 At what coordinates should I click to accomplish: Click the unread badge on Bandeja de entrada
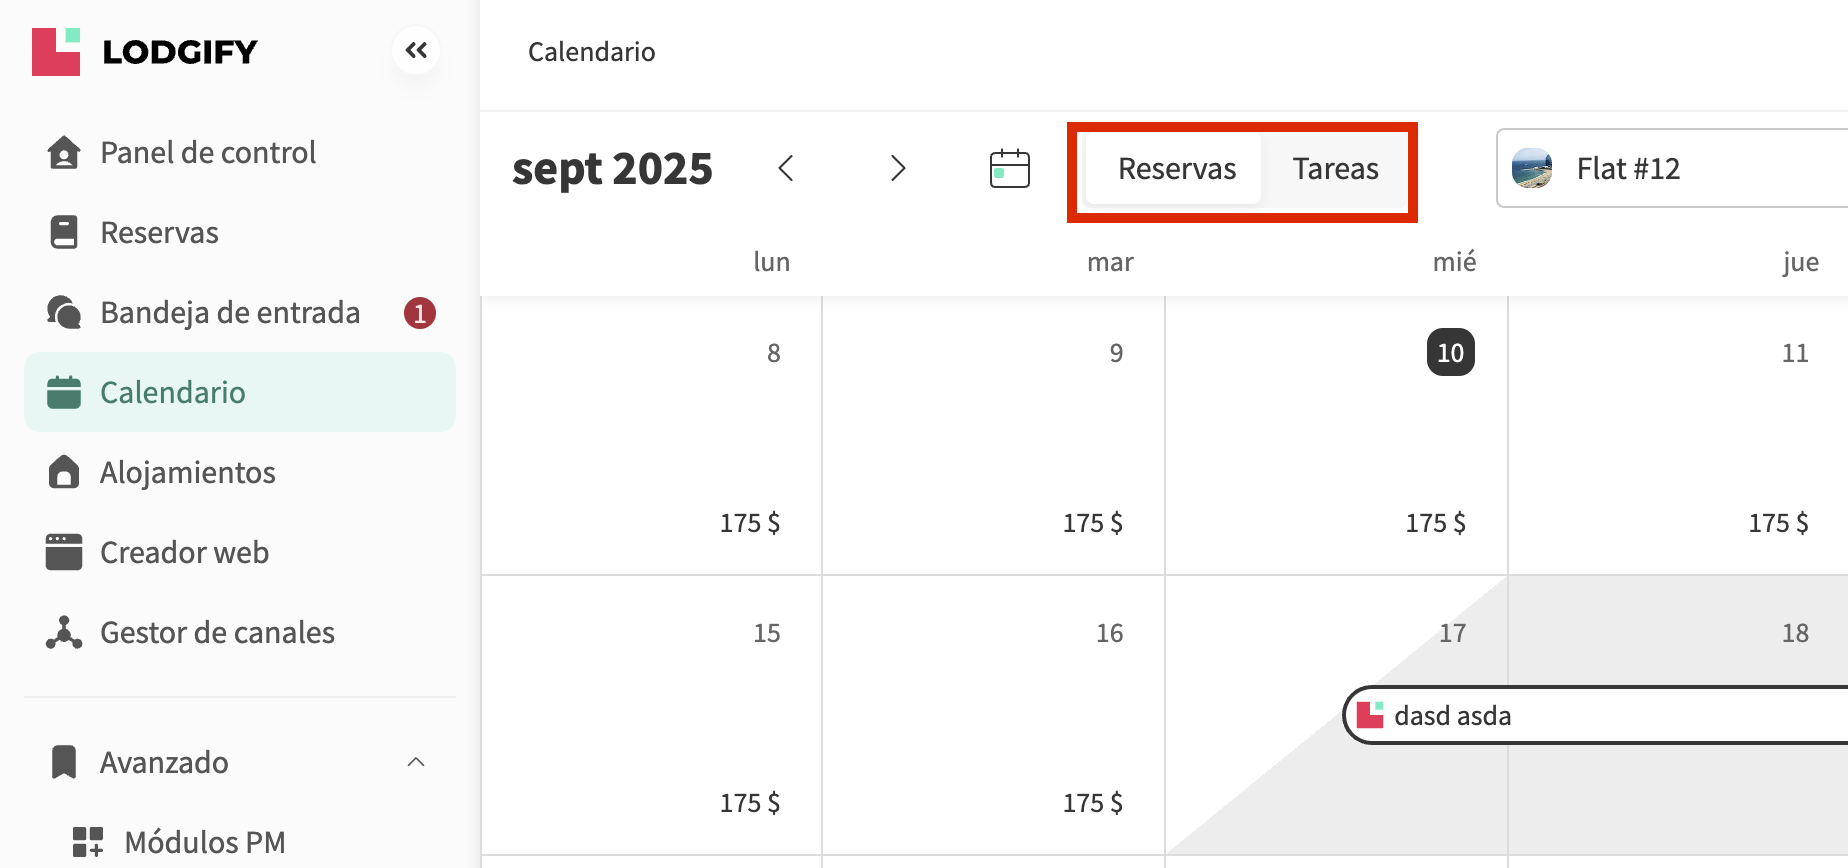(420, 313)
